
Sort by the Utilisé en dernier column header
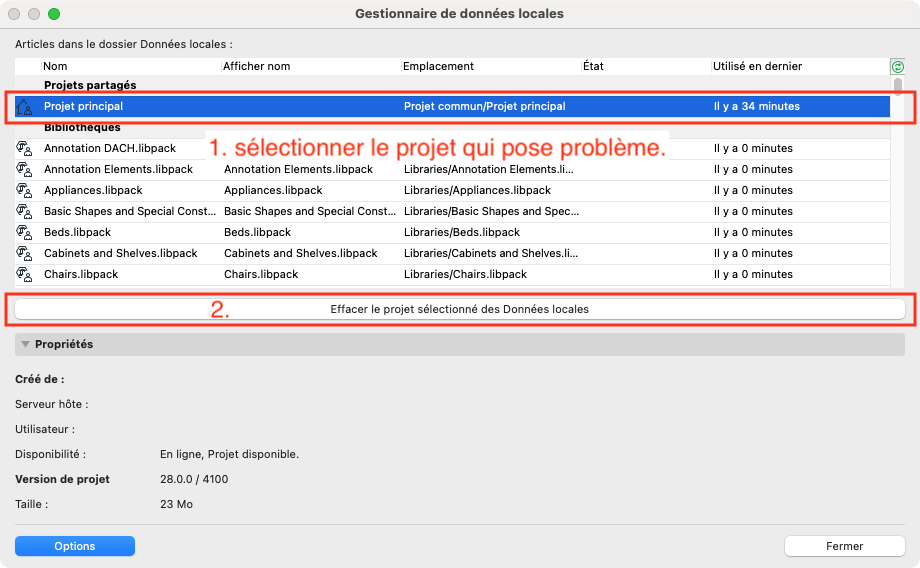tap(757, 66)
